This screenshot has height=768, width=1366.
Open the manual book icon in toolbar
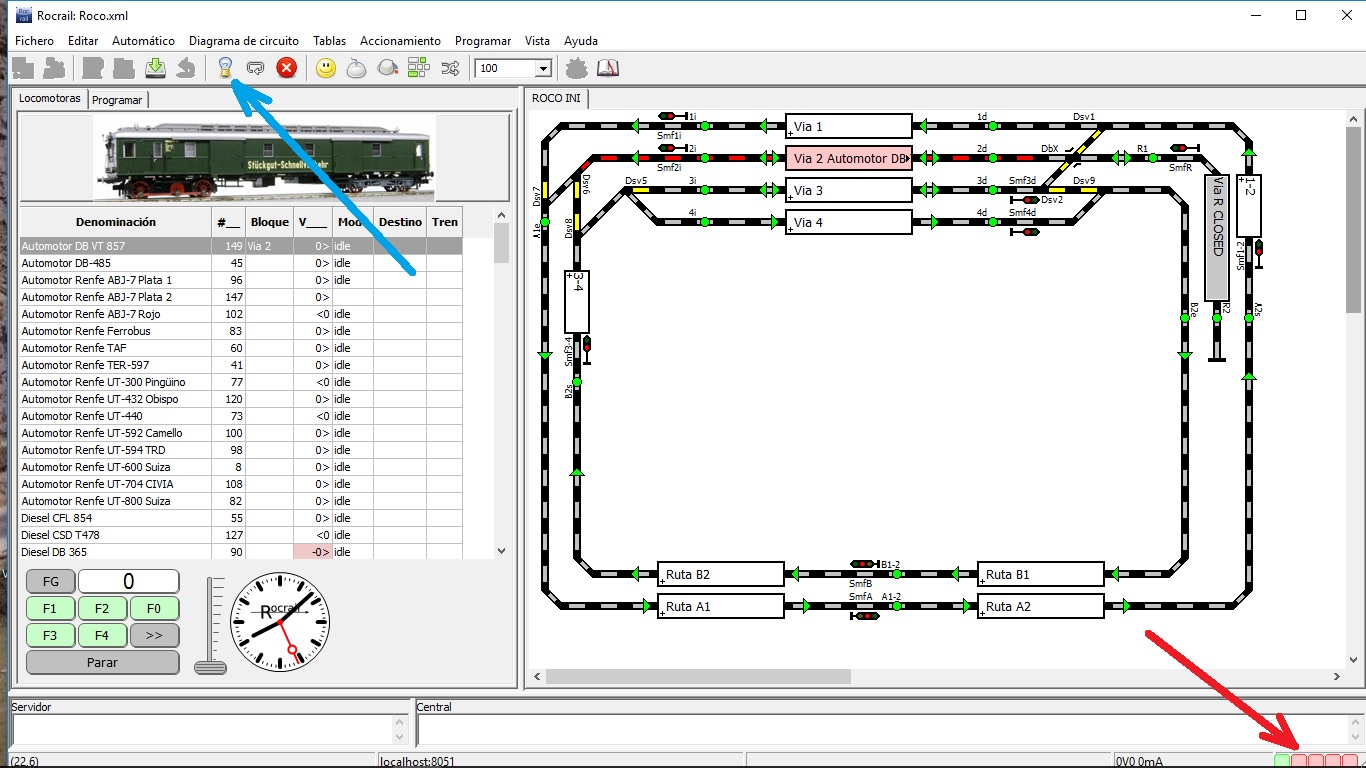[608, 68]
